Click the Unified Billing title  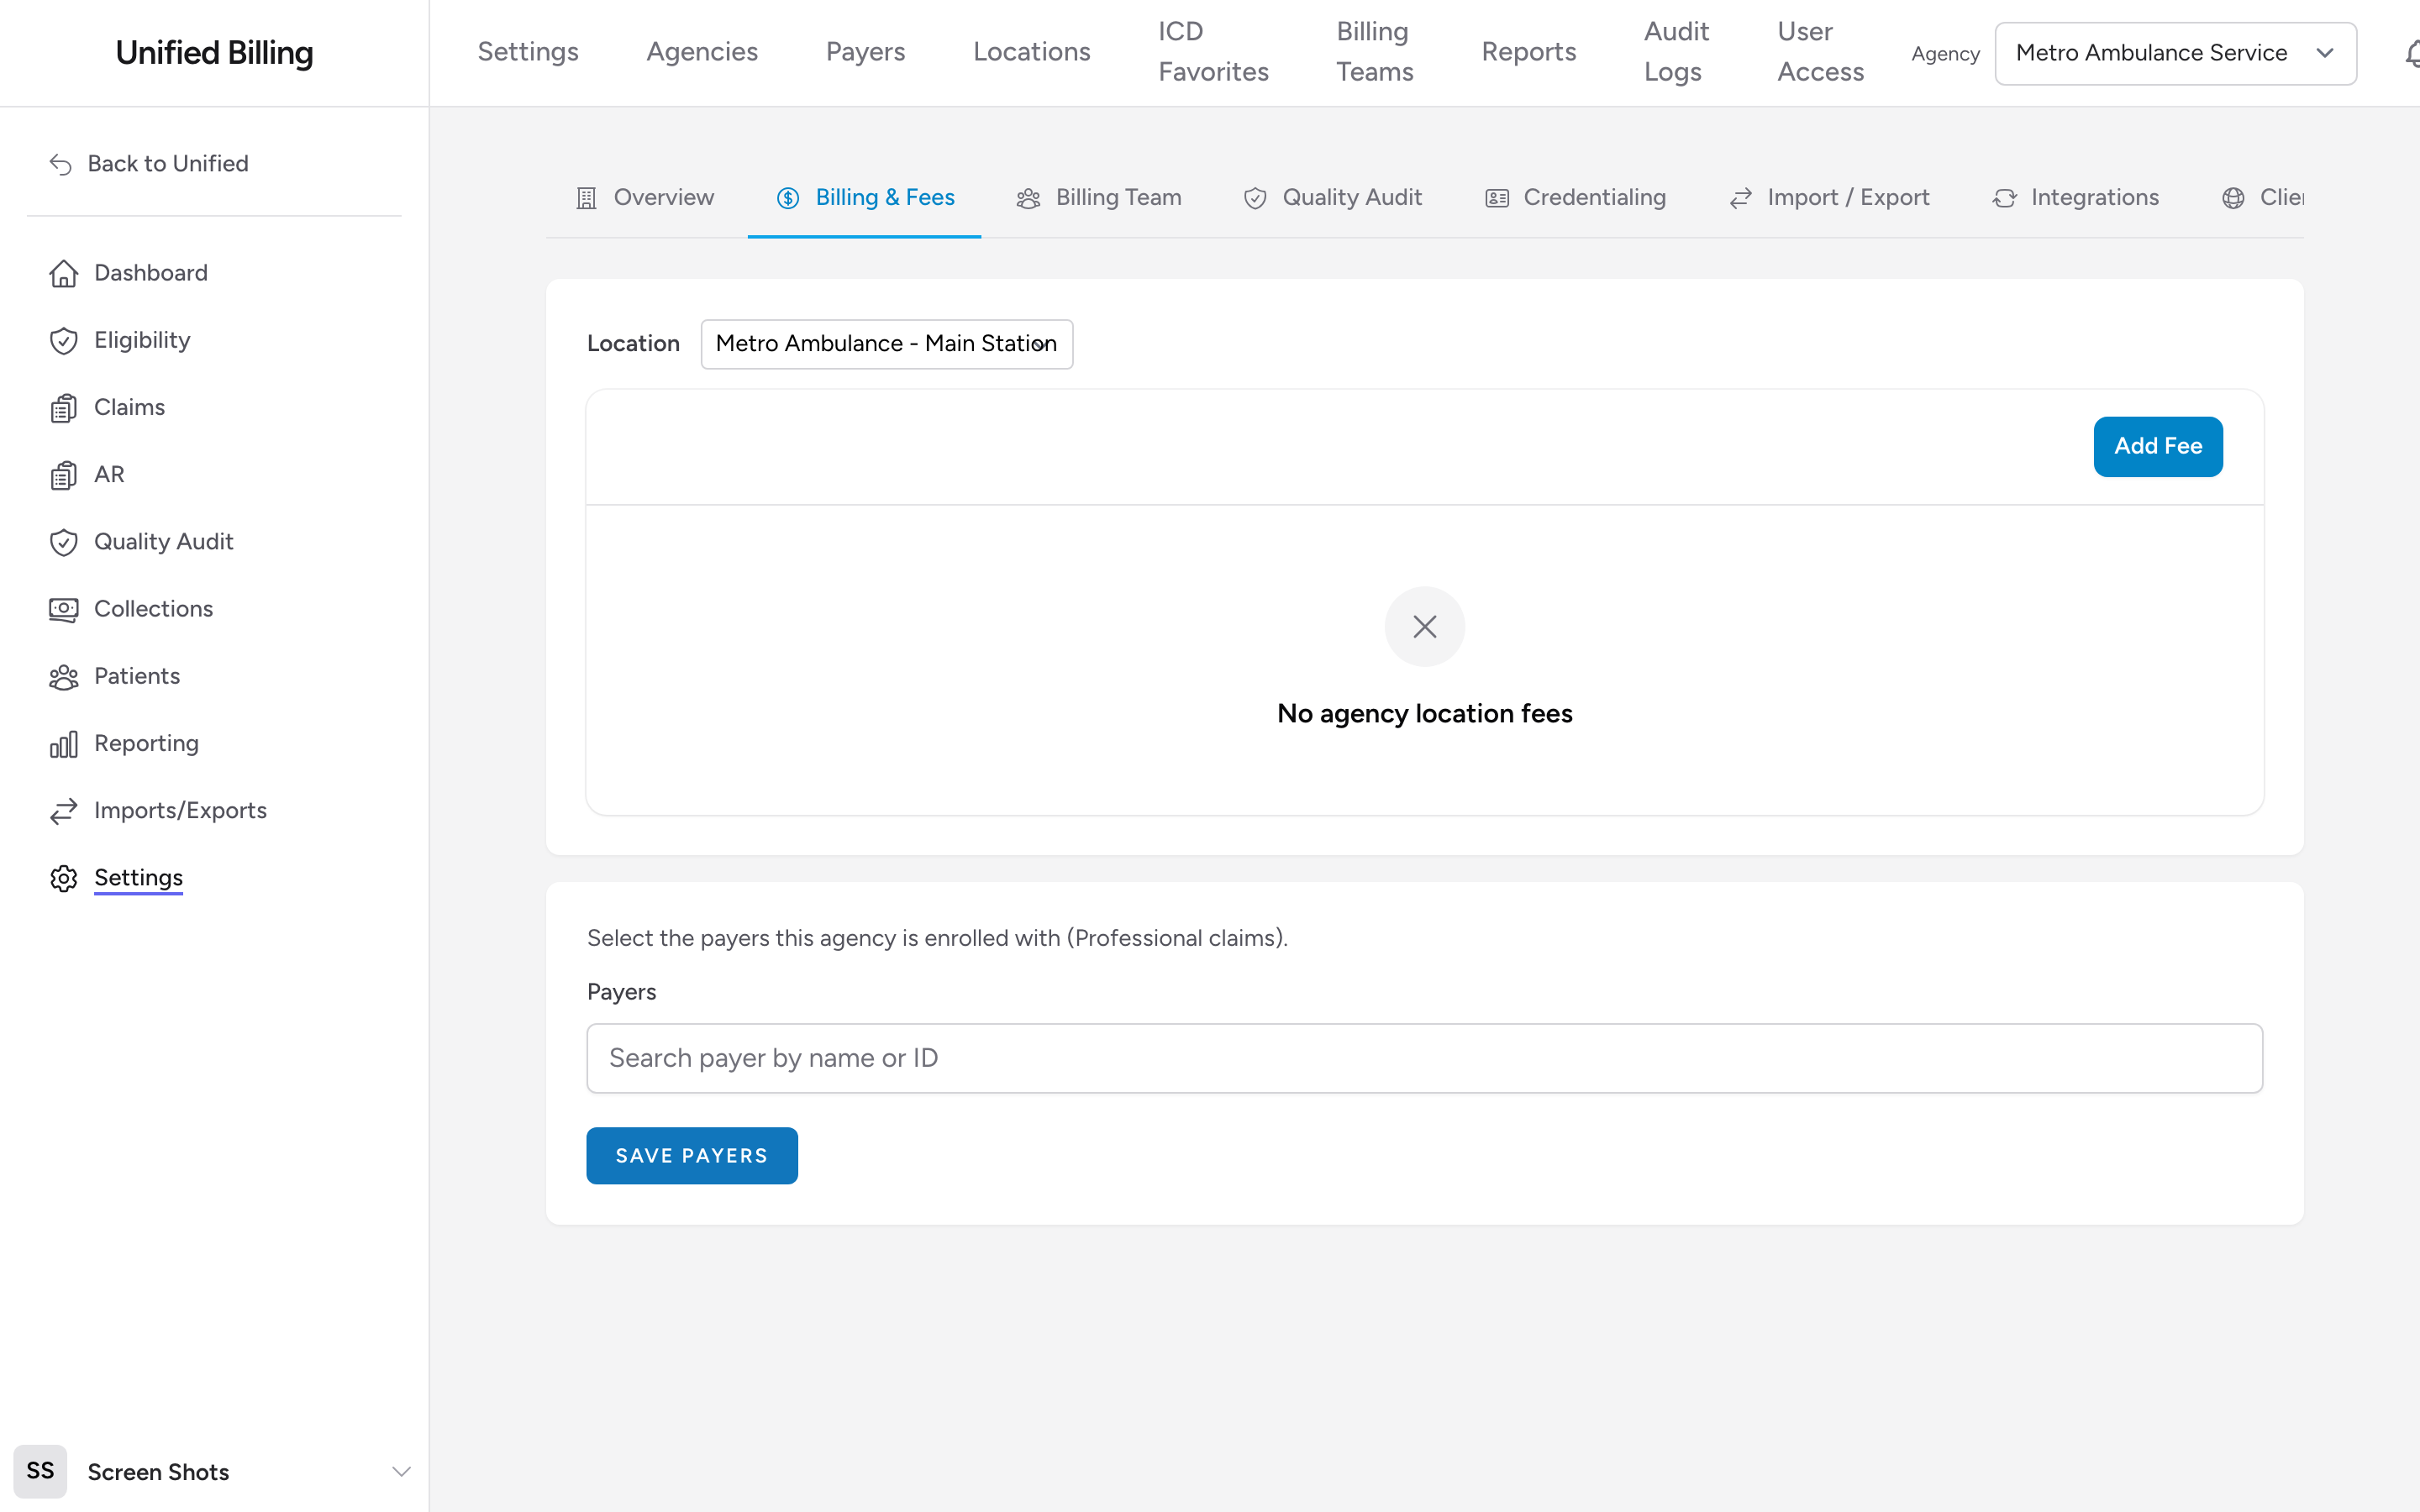[x=214, y=53]
